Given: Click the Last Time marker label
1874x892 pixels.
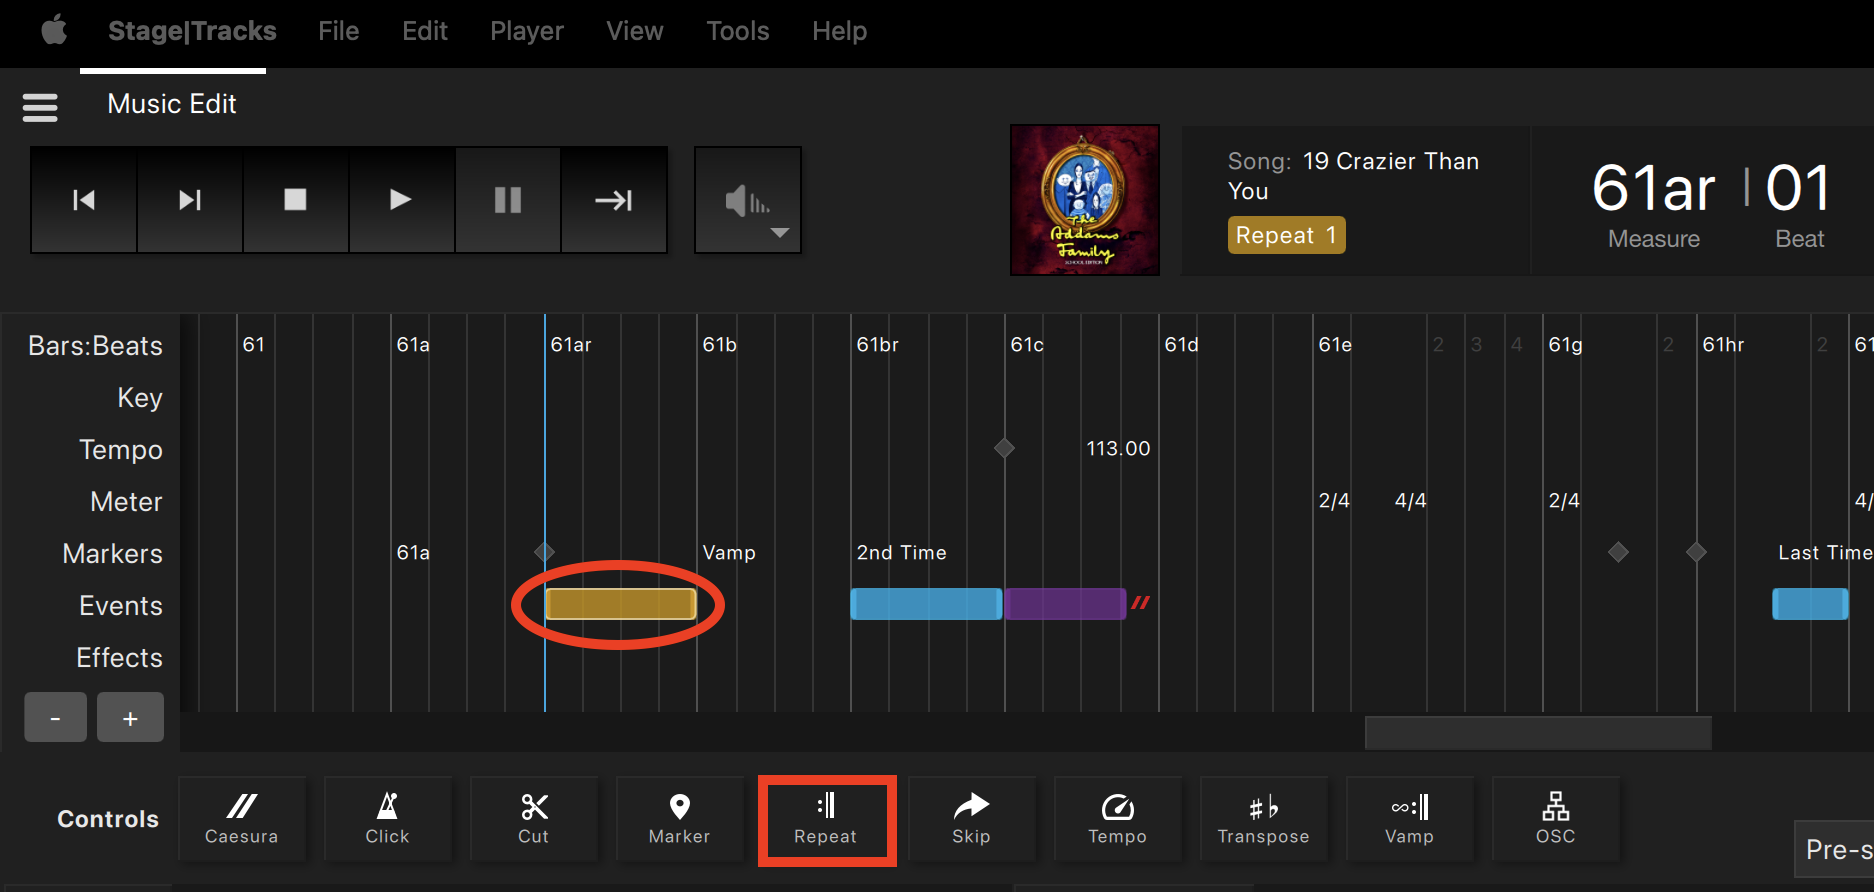Looking at the screenshot, I should [1825, 552].
